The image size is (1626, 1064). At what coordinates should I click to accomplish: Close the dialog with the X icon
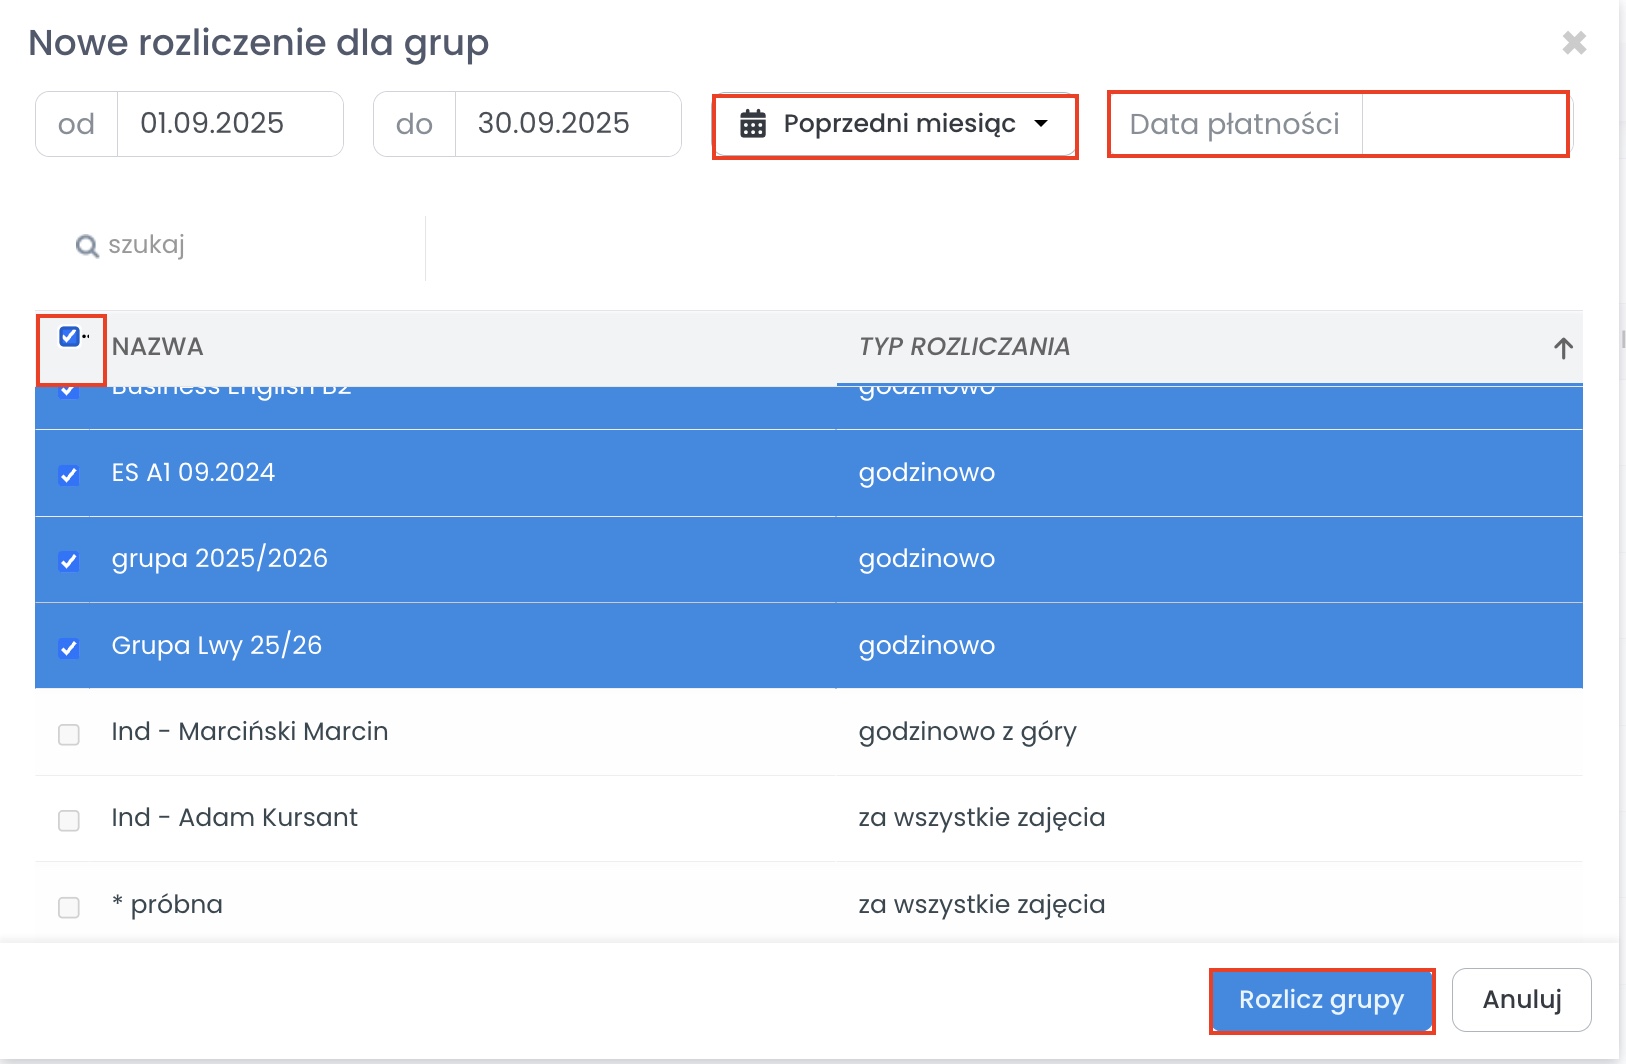click(1574, 43)
